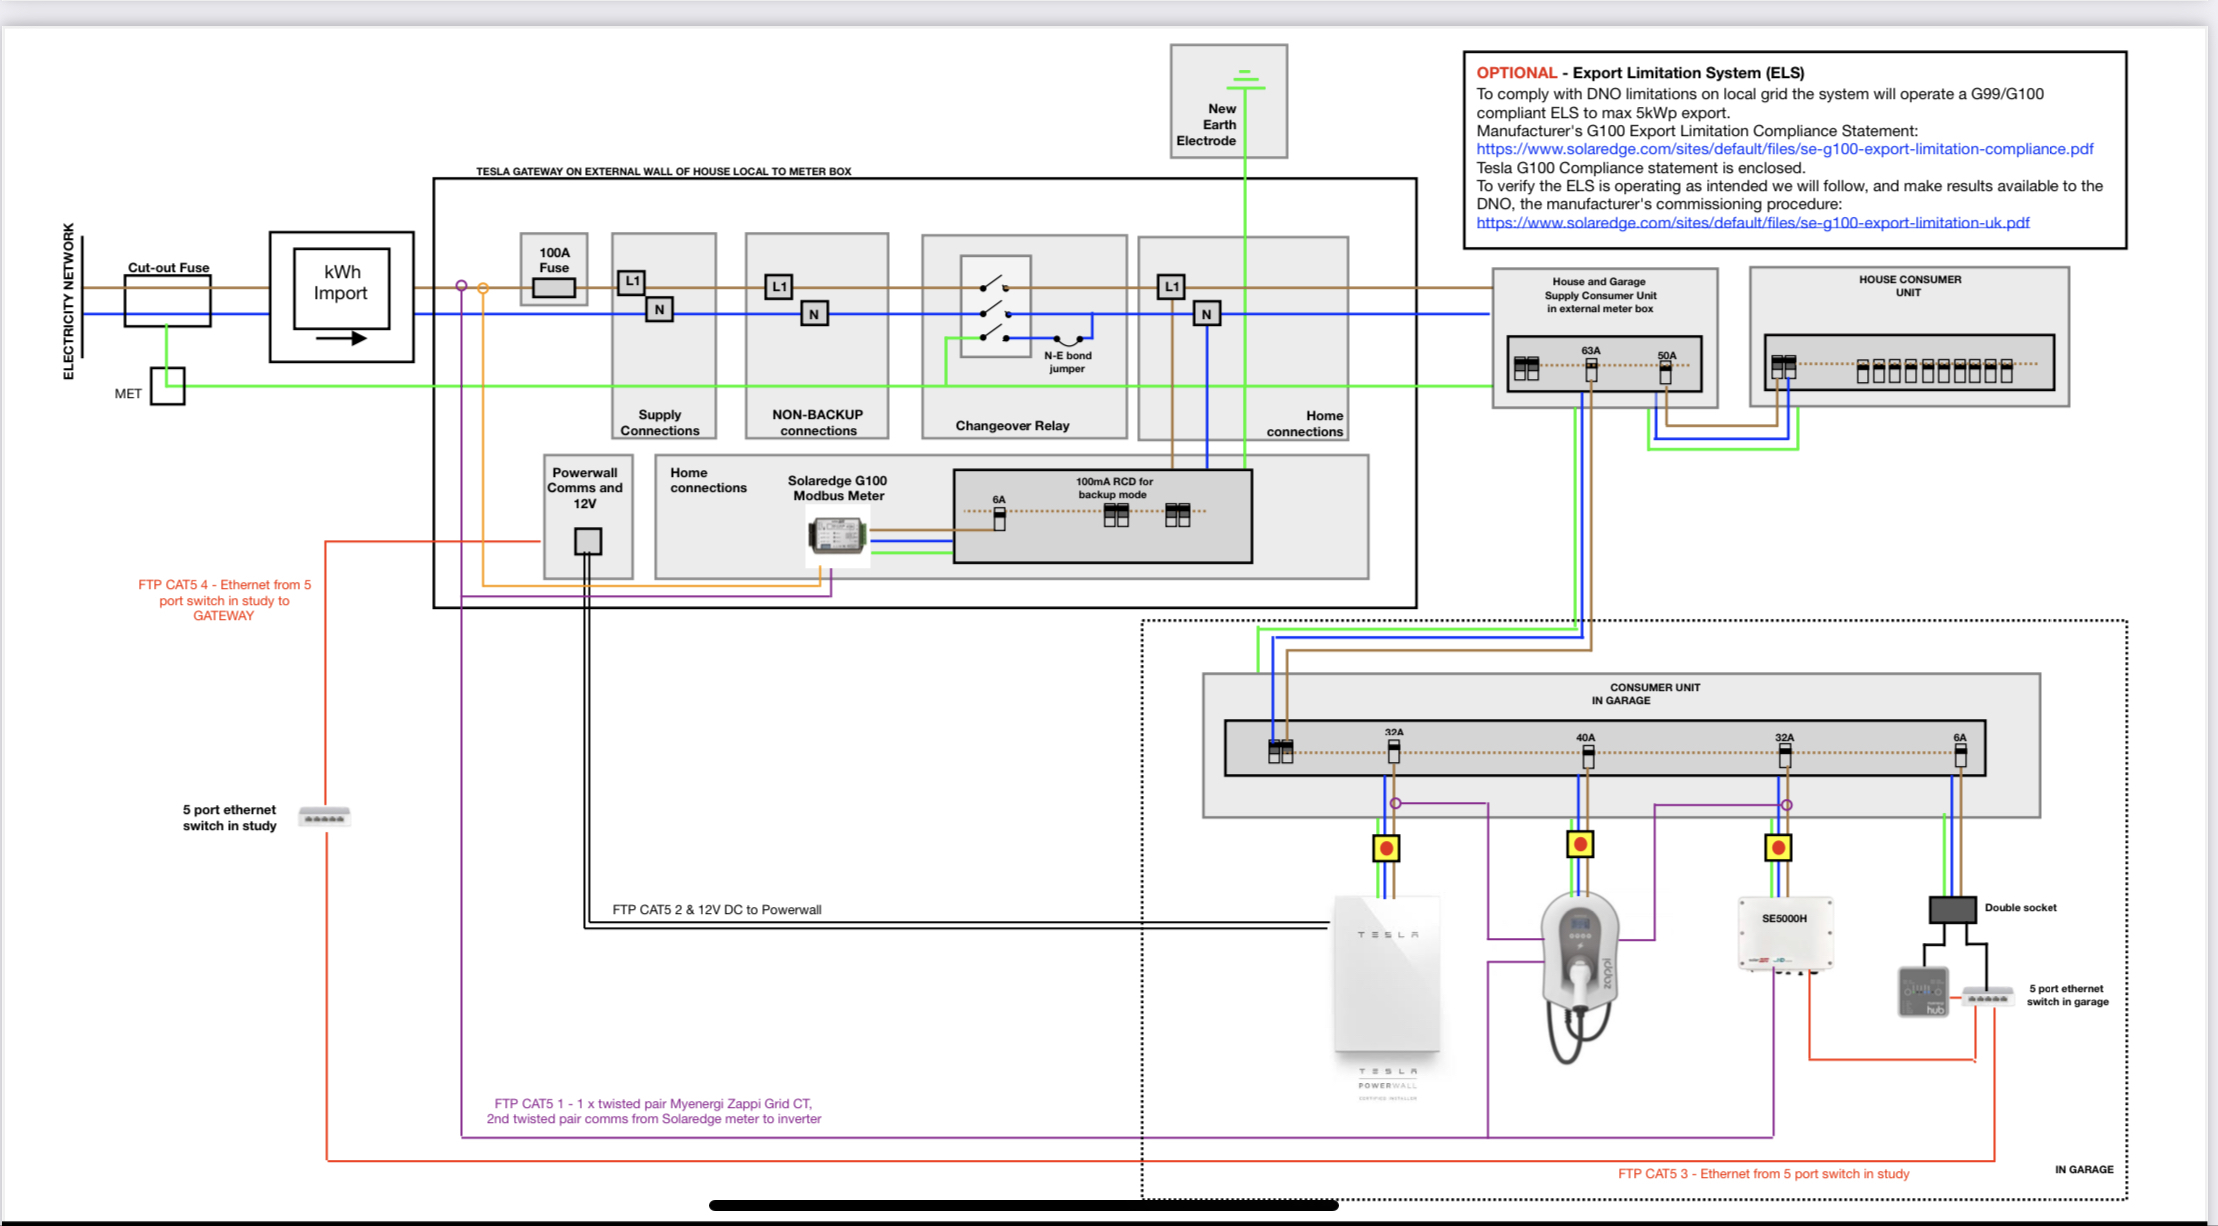
Task: Click the Powerwall Comms and 12V terminal square
Action: click(x=588, y=542)
